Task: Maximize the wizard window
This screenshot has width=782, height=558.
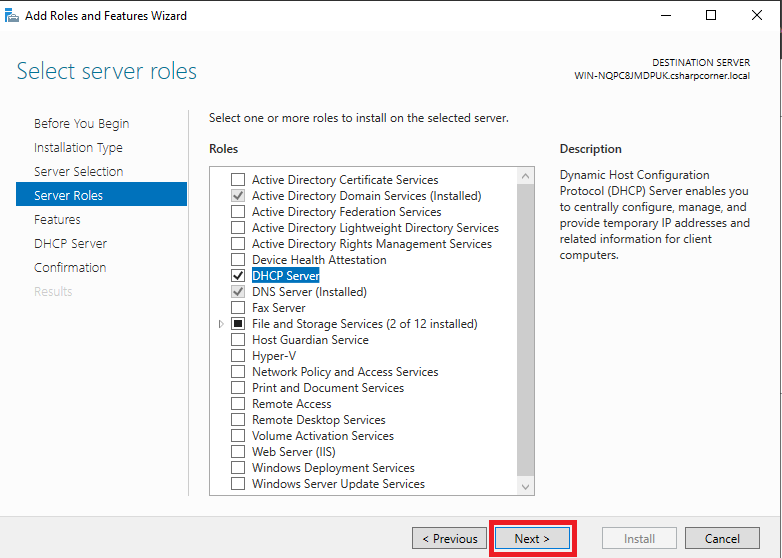Action: [711, 15]
